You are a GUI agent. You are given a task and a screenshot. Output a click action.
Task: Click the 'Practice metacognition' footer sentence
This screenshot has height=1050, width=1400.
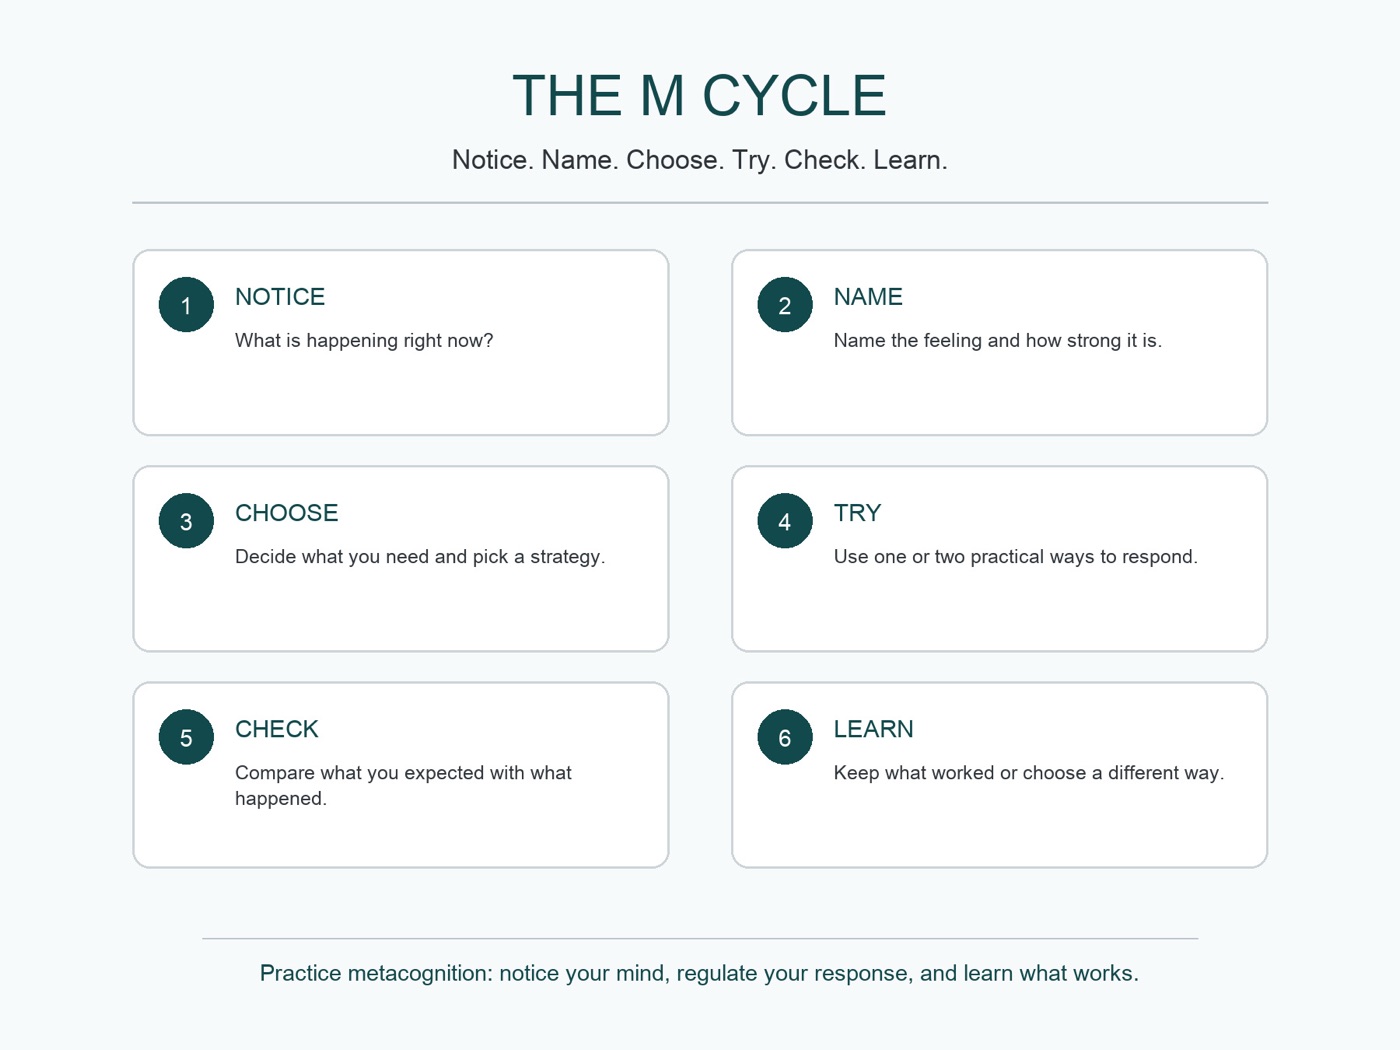[x=700, y=974]
